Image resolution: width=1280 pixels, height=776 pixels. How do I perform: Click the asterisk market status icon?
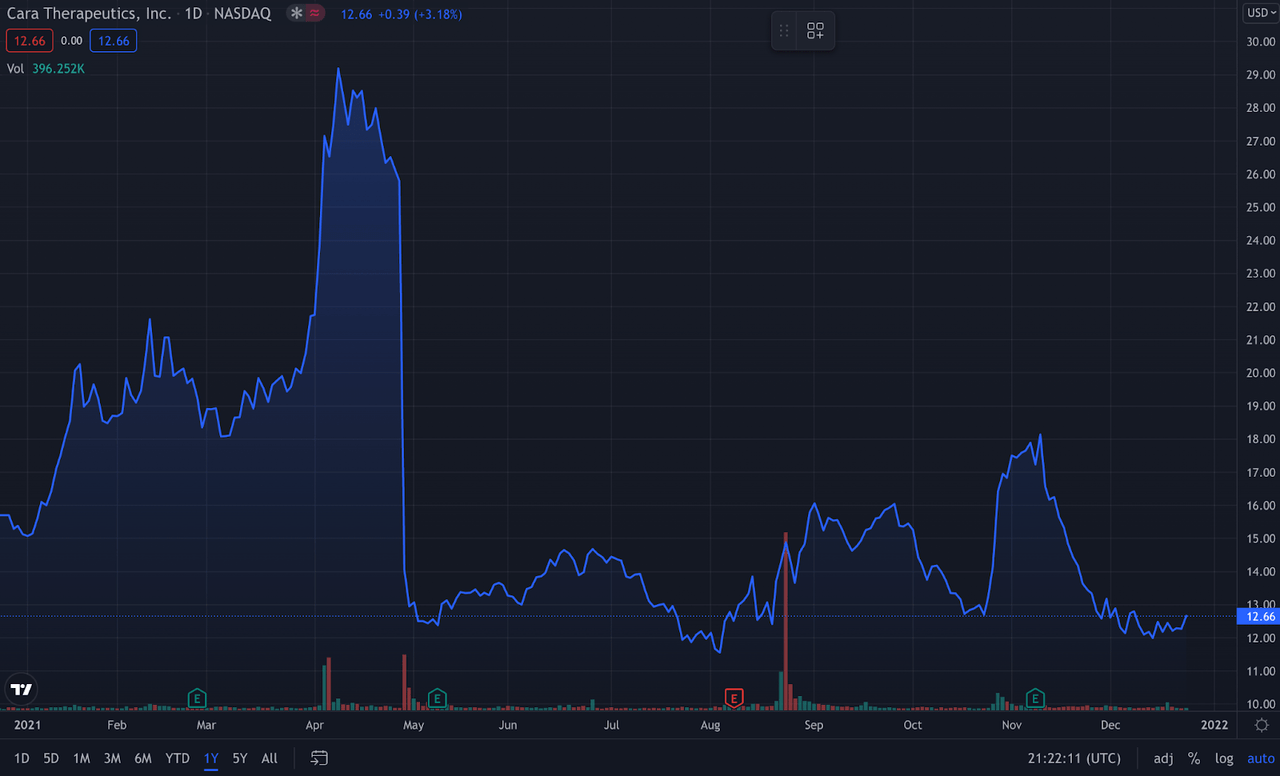click(x=296, y=14)
